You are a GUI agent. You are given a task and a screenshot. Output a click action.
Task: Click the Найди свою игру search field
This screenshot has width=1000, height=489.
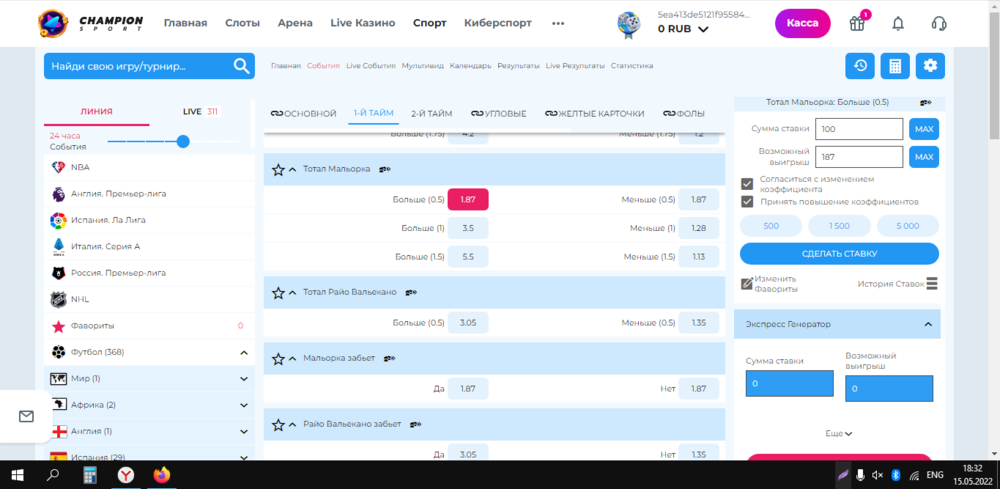click(149, 66)
